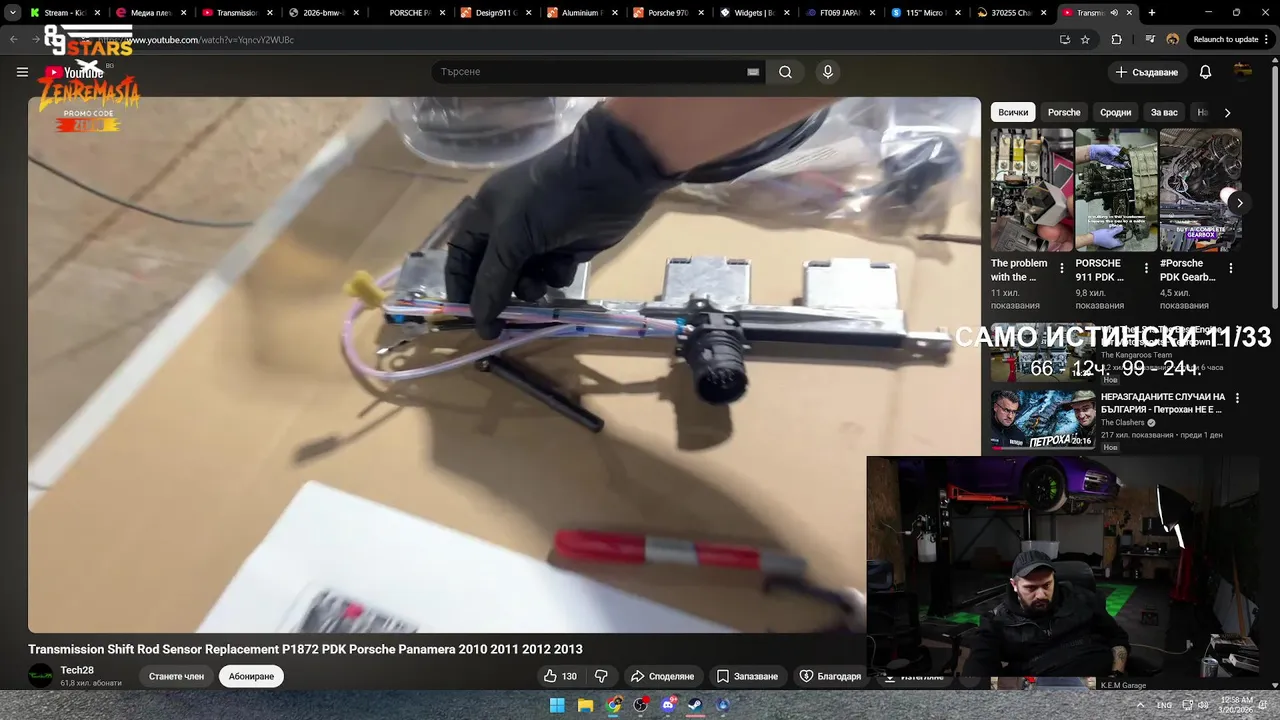Open the Tech28 channel name link
The height and width of the screenshot is (720, 1280).
[x=77, y=670]
